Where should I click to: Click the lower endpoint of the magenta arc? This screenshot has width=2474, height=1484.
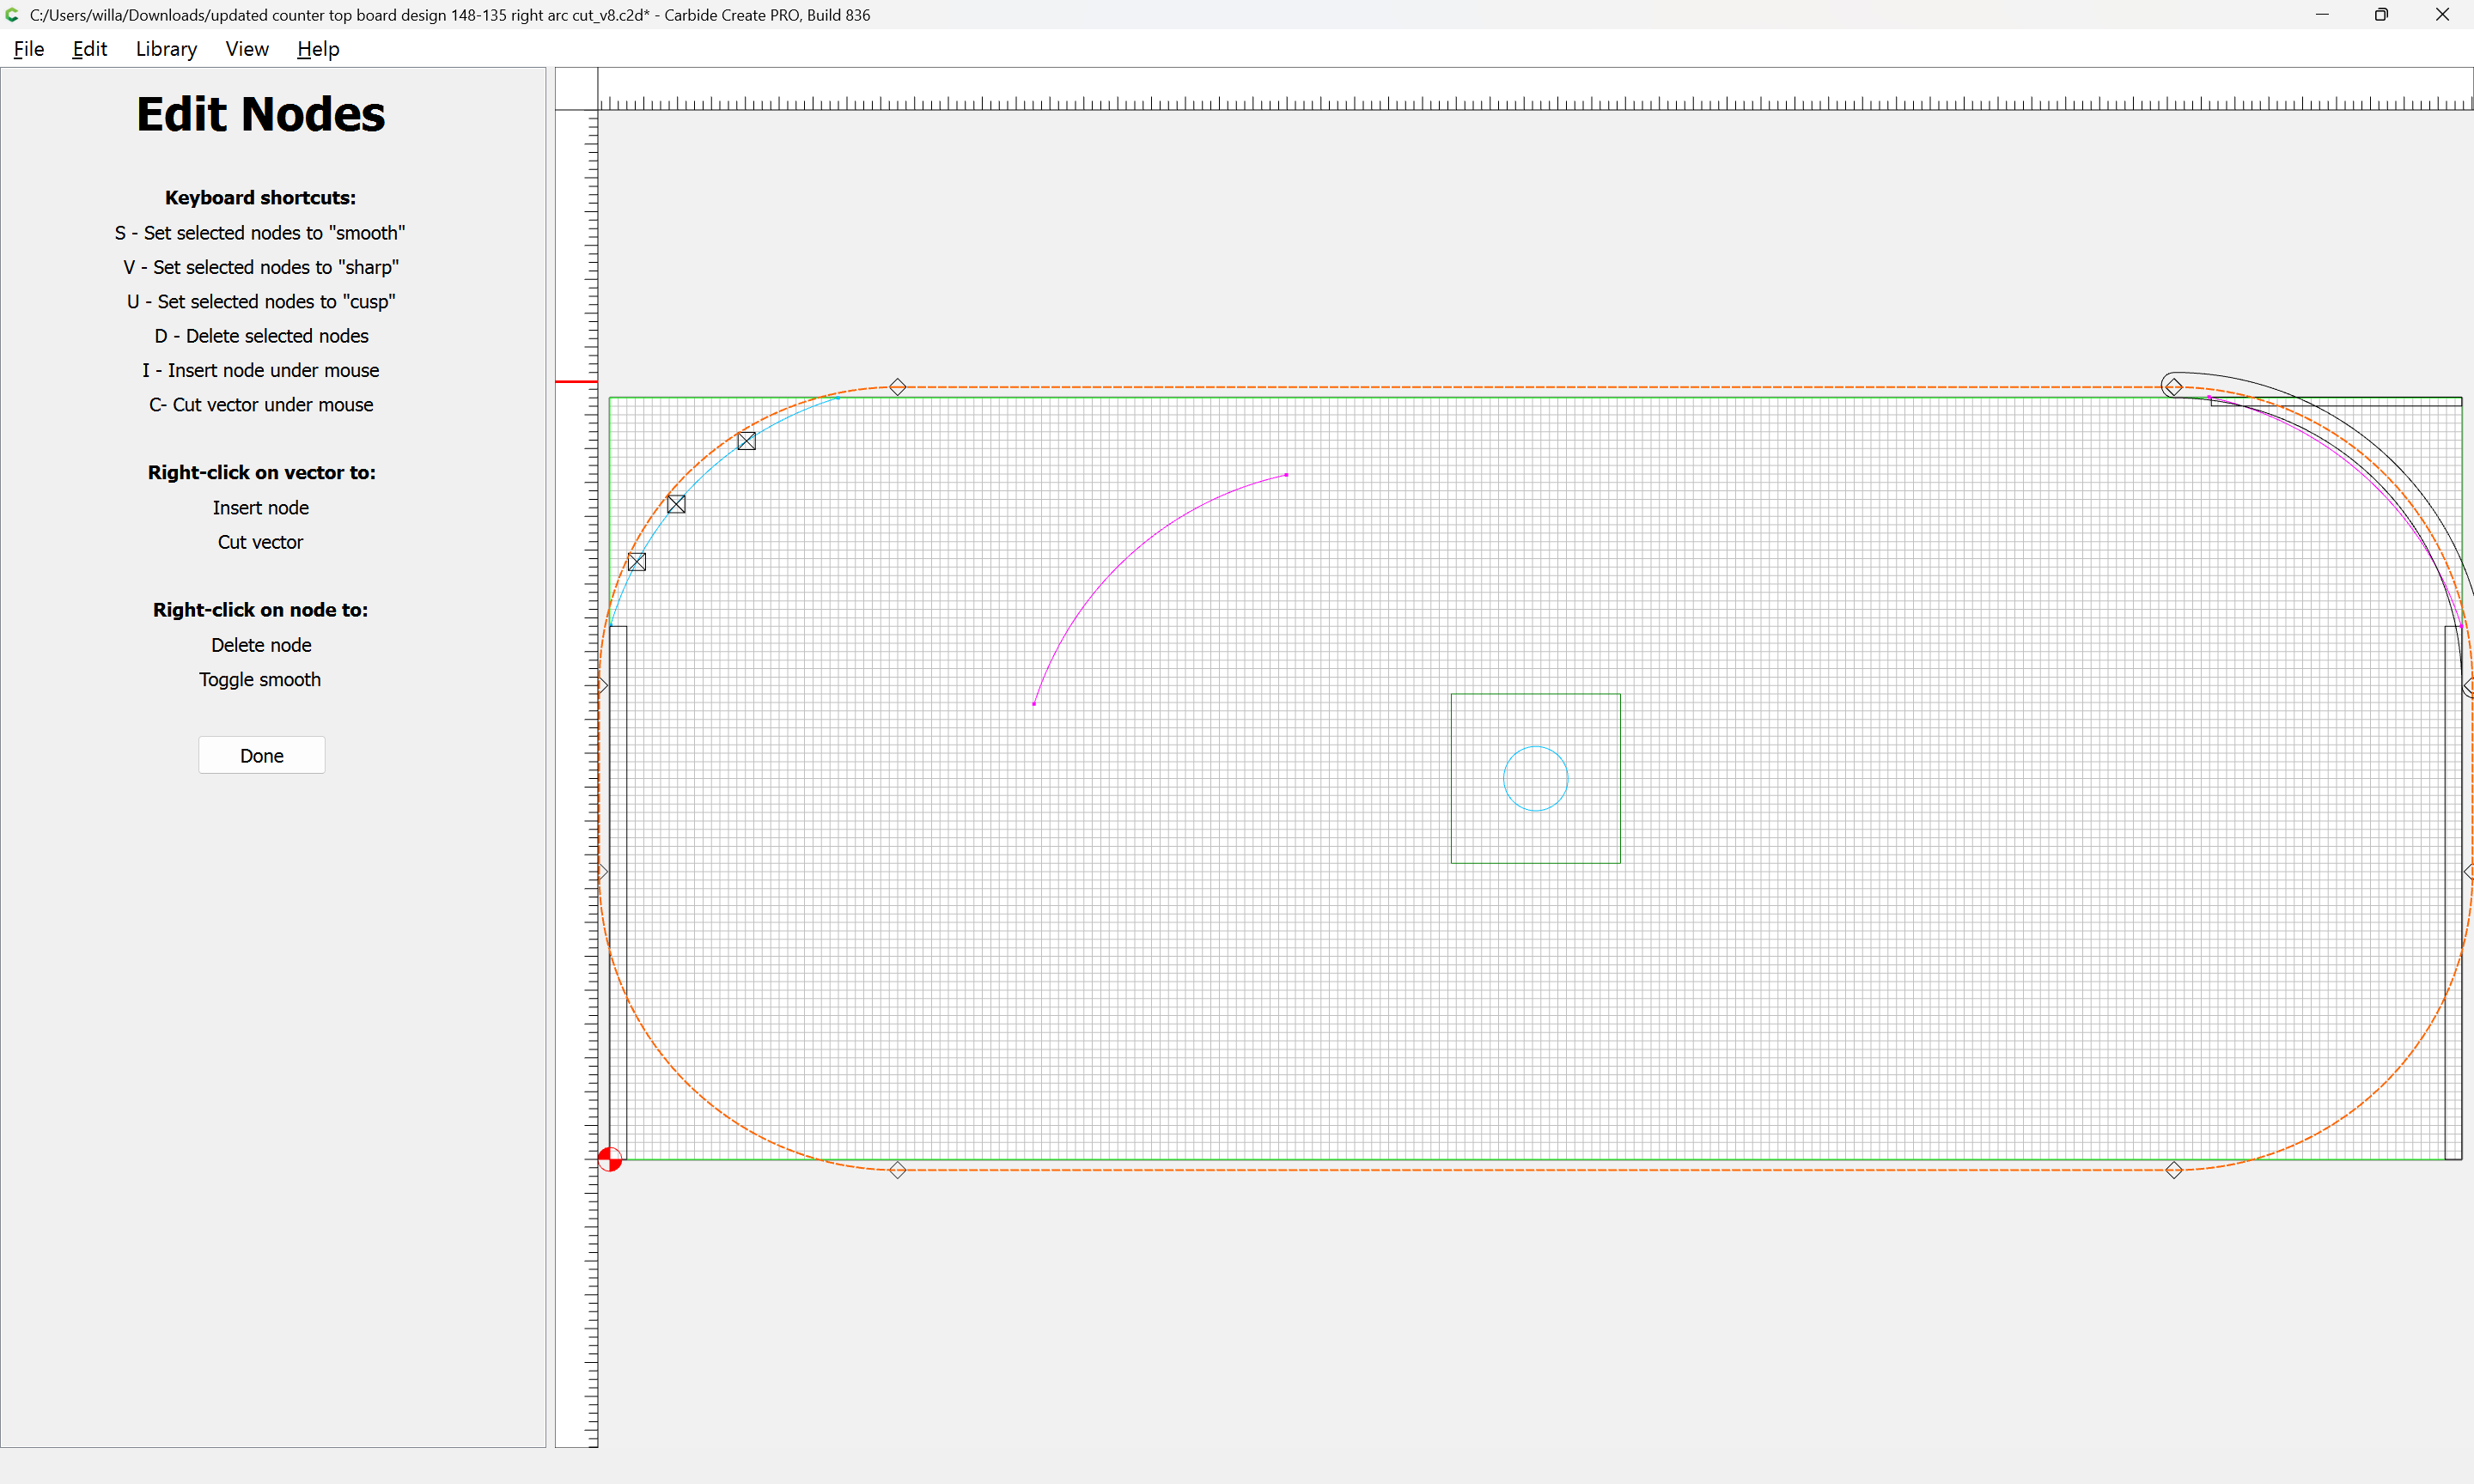tap(1034, 704)
